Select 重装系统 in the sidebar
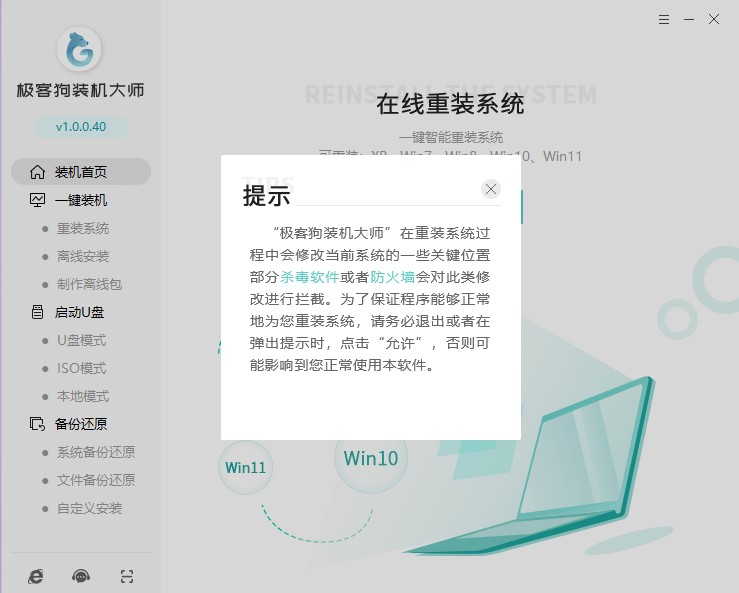Image resolution: width=739 pixels, height=593 pixels. pyautogui.click(x=83, y=228)
